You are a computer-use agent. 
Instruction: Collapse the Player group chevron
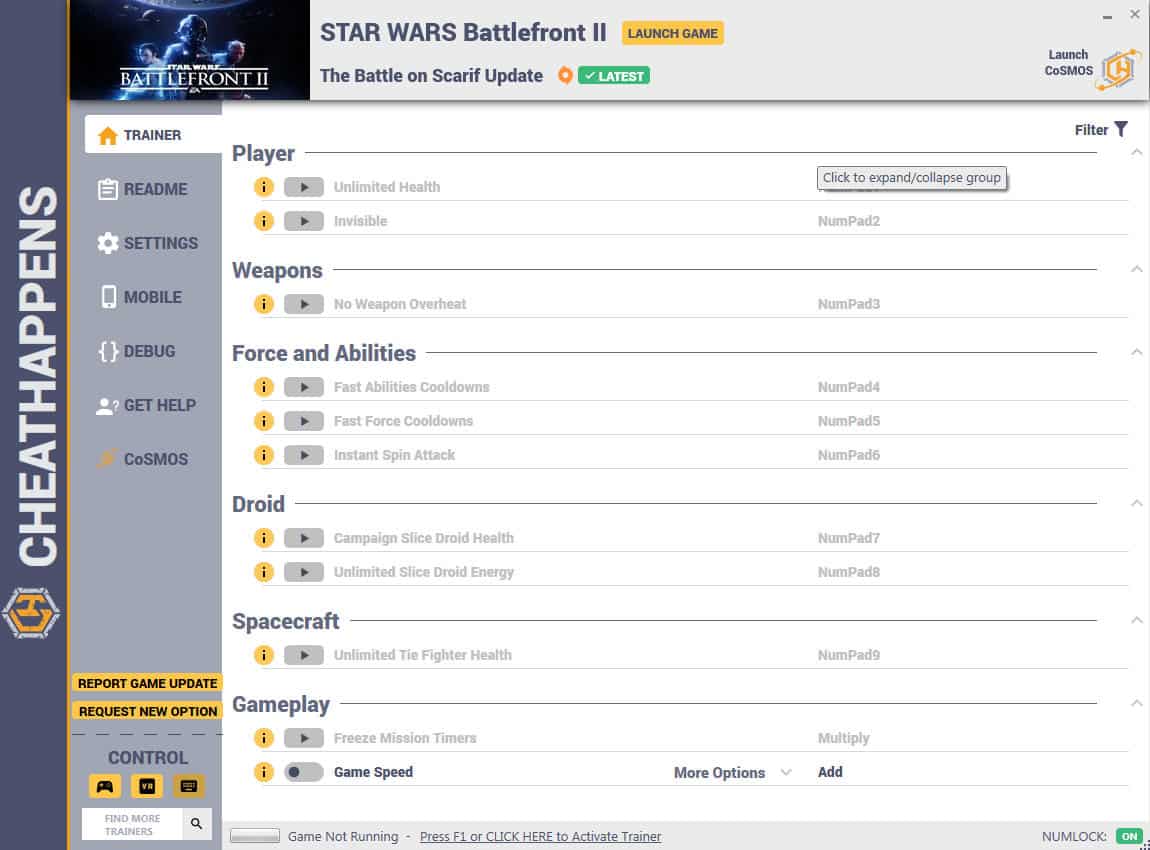coord(1136,153)
